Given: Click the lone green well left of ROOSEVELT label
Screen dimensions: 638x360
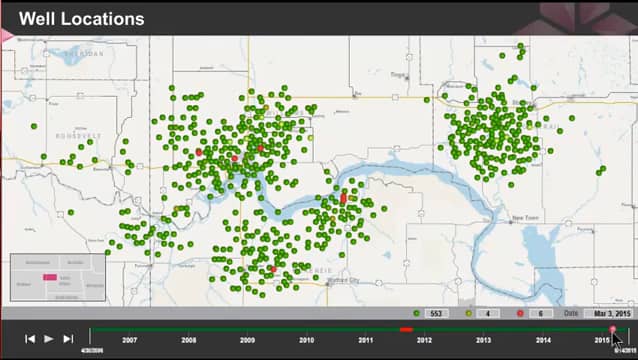Looking at the screenshot, I should 34,127.
